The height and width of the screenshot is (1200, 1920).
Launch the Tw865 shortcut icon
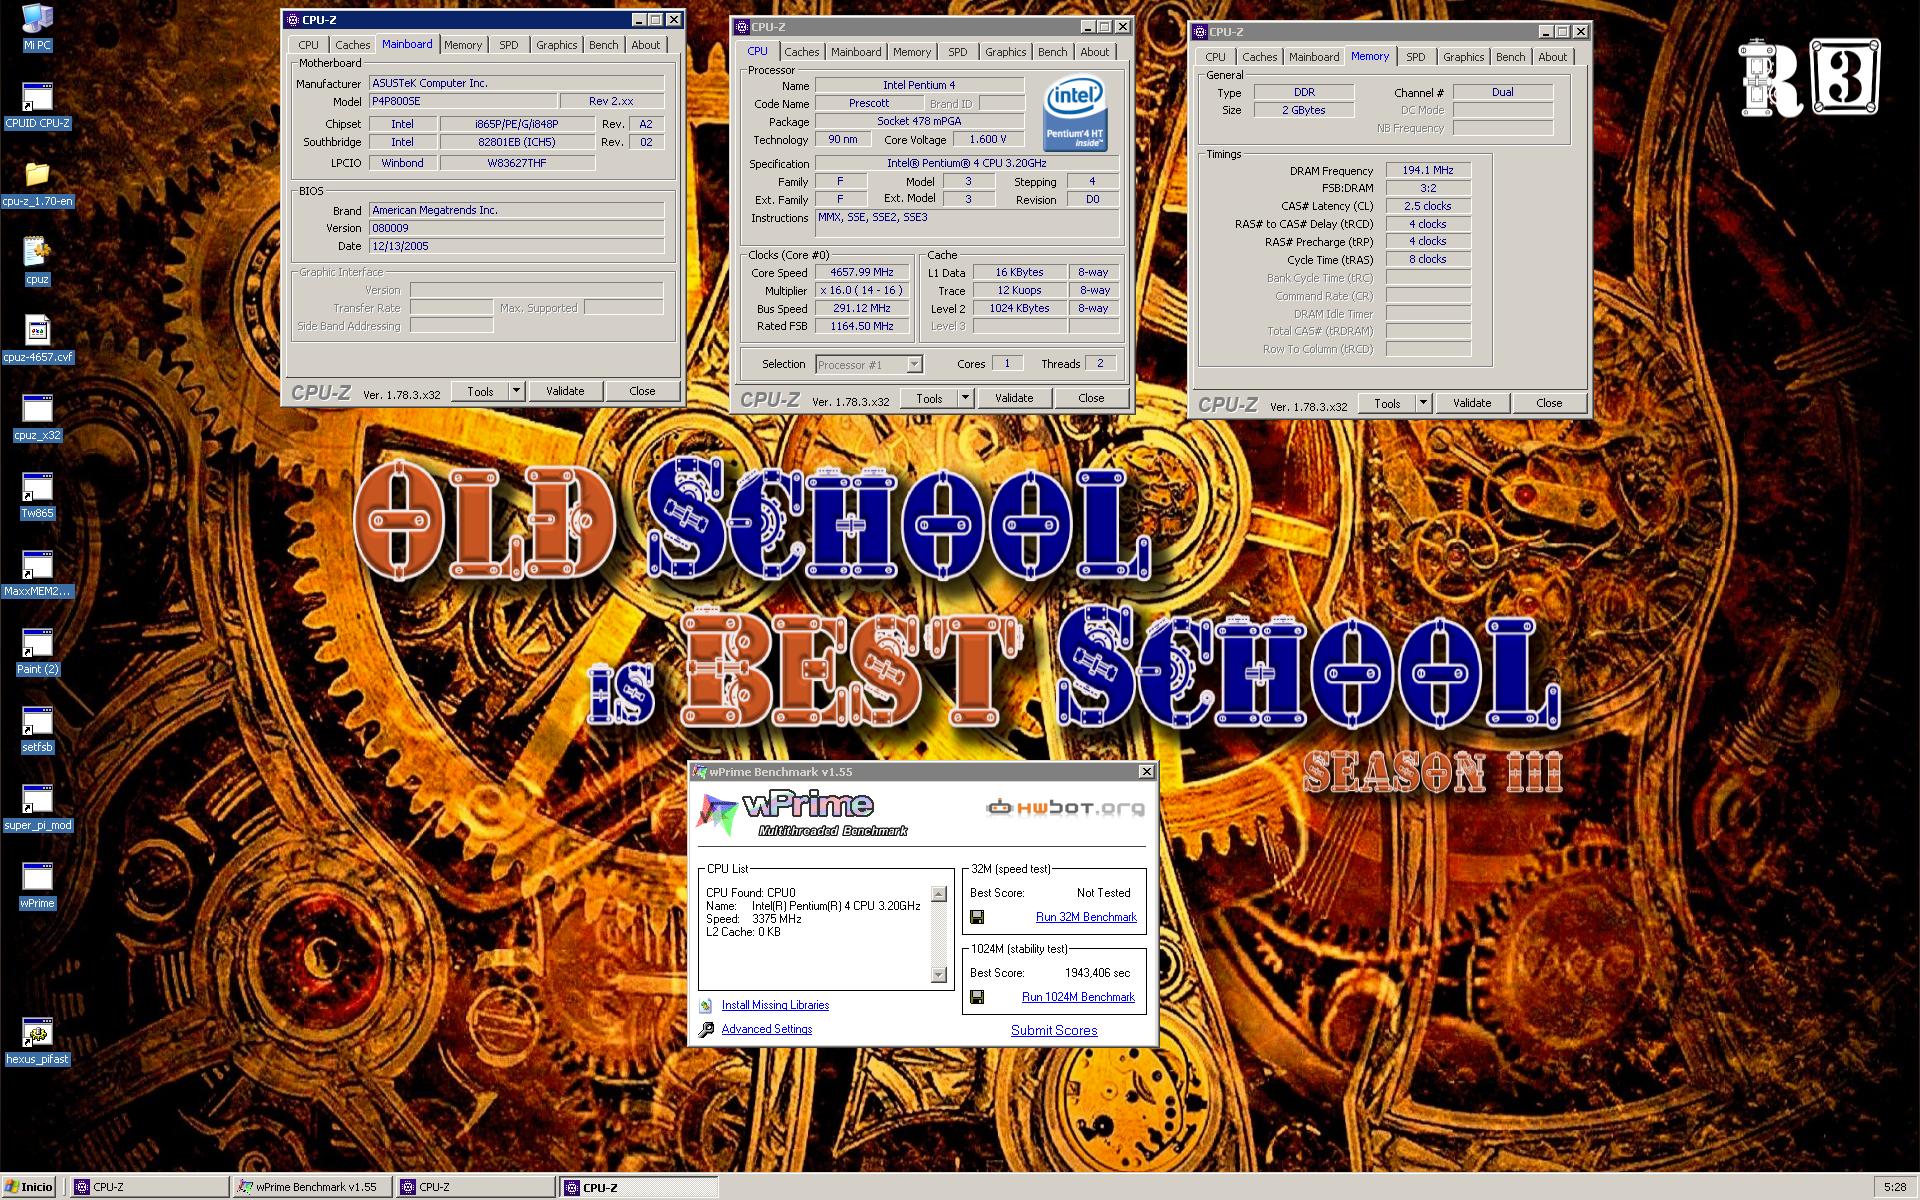pos(37,486)
